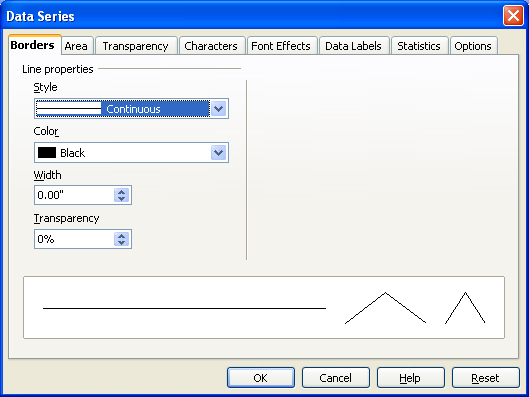Screen dimensions: 529x397
Task: Expand the Color dropdown arrow
Action: pos(219,153)
